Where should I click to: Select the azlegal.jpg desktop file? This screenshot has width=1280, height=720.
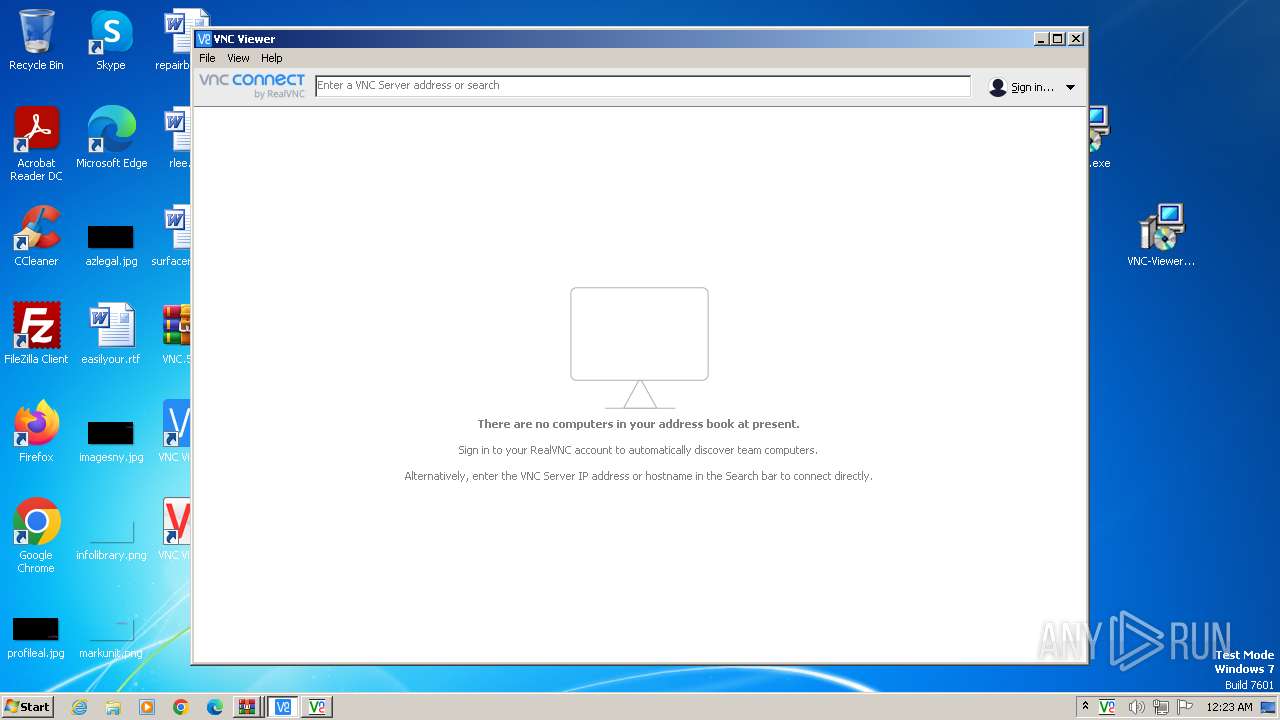coord(111,245)
